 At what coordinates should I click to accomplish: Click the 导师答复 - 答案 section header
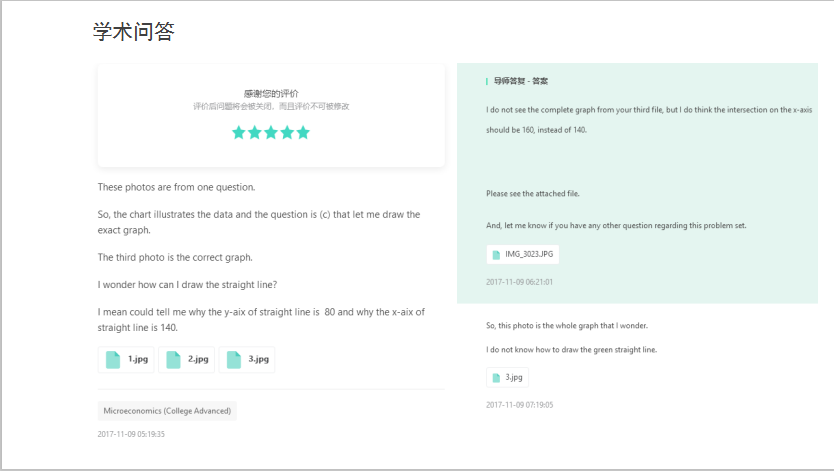tap(520, 81)
